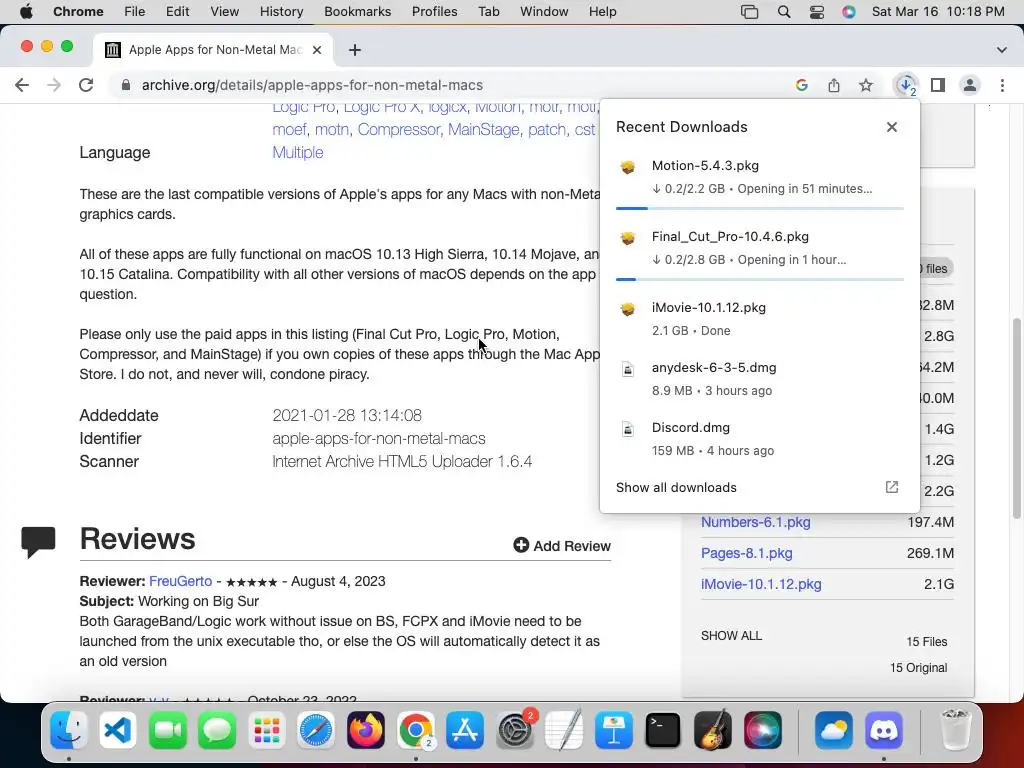Click Show all downloads
This screenshot has height=768, width=1024.
pos(676,487)
